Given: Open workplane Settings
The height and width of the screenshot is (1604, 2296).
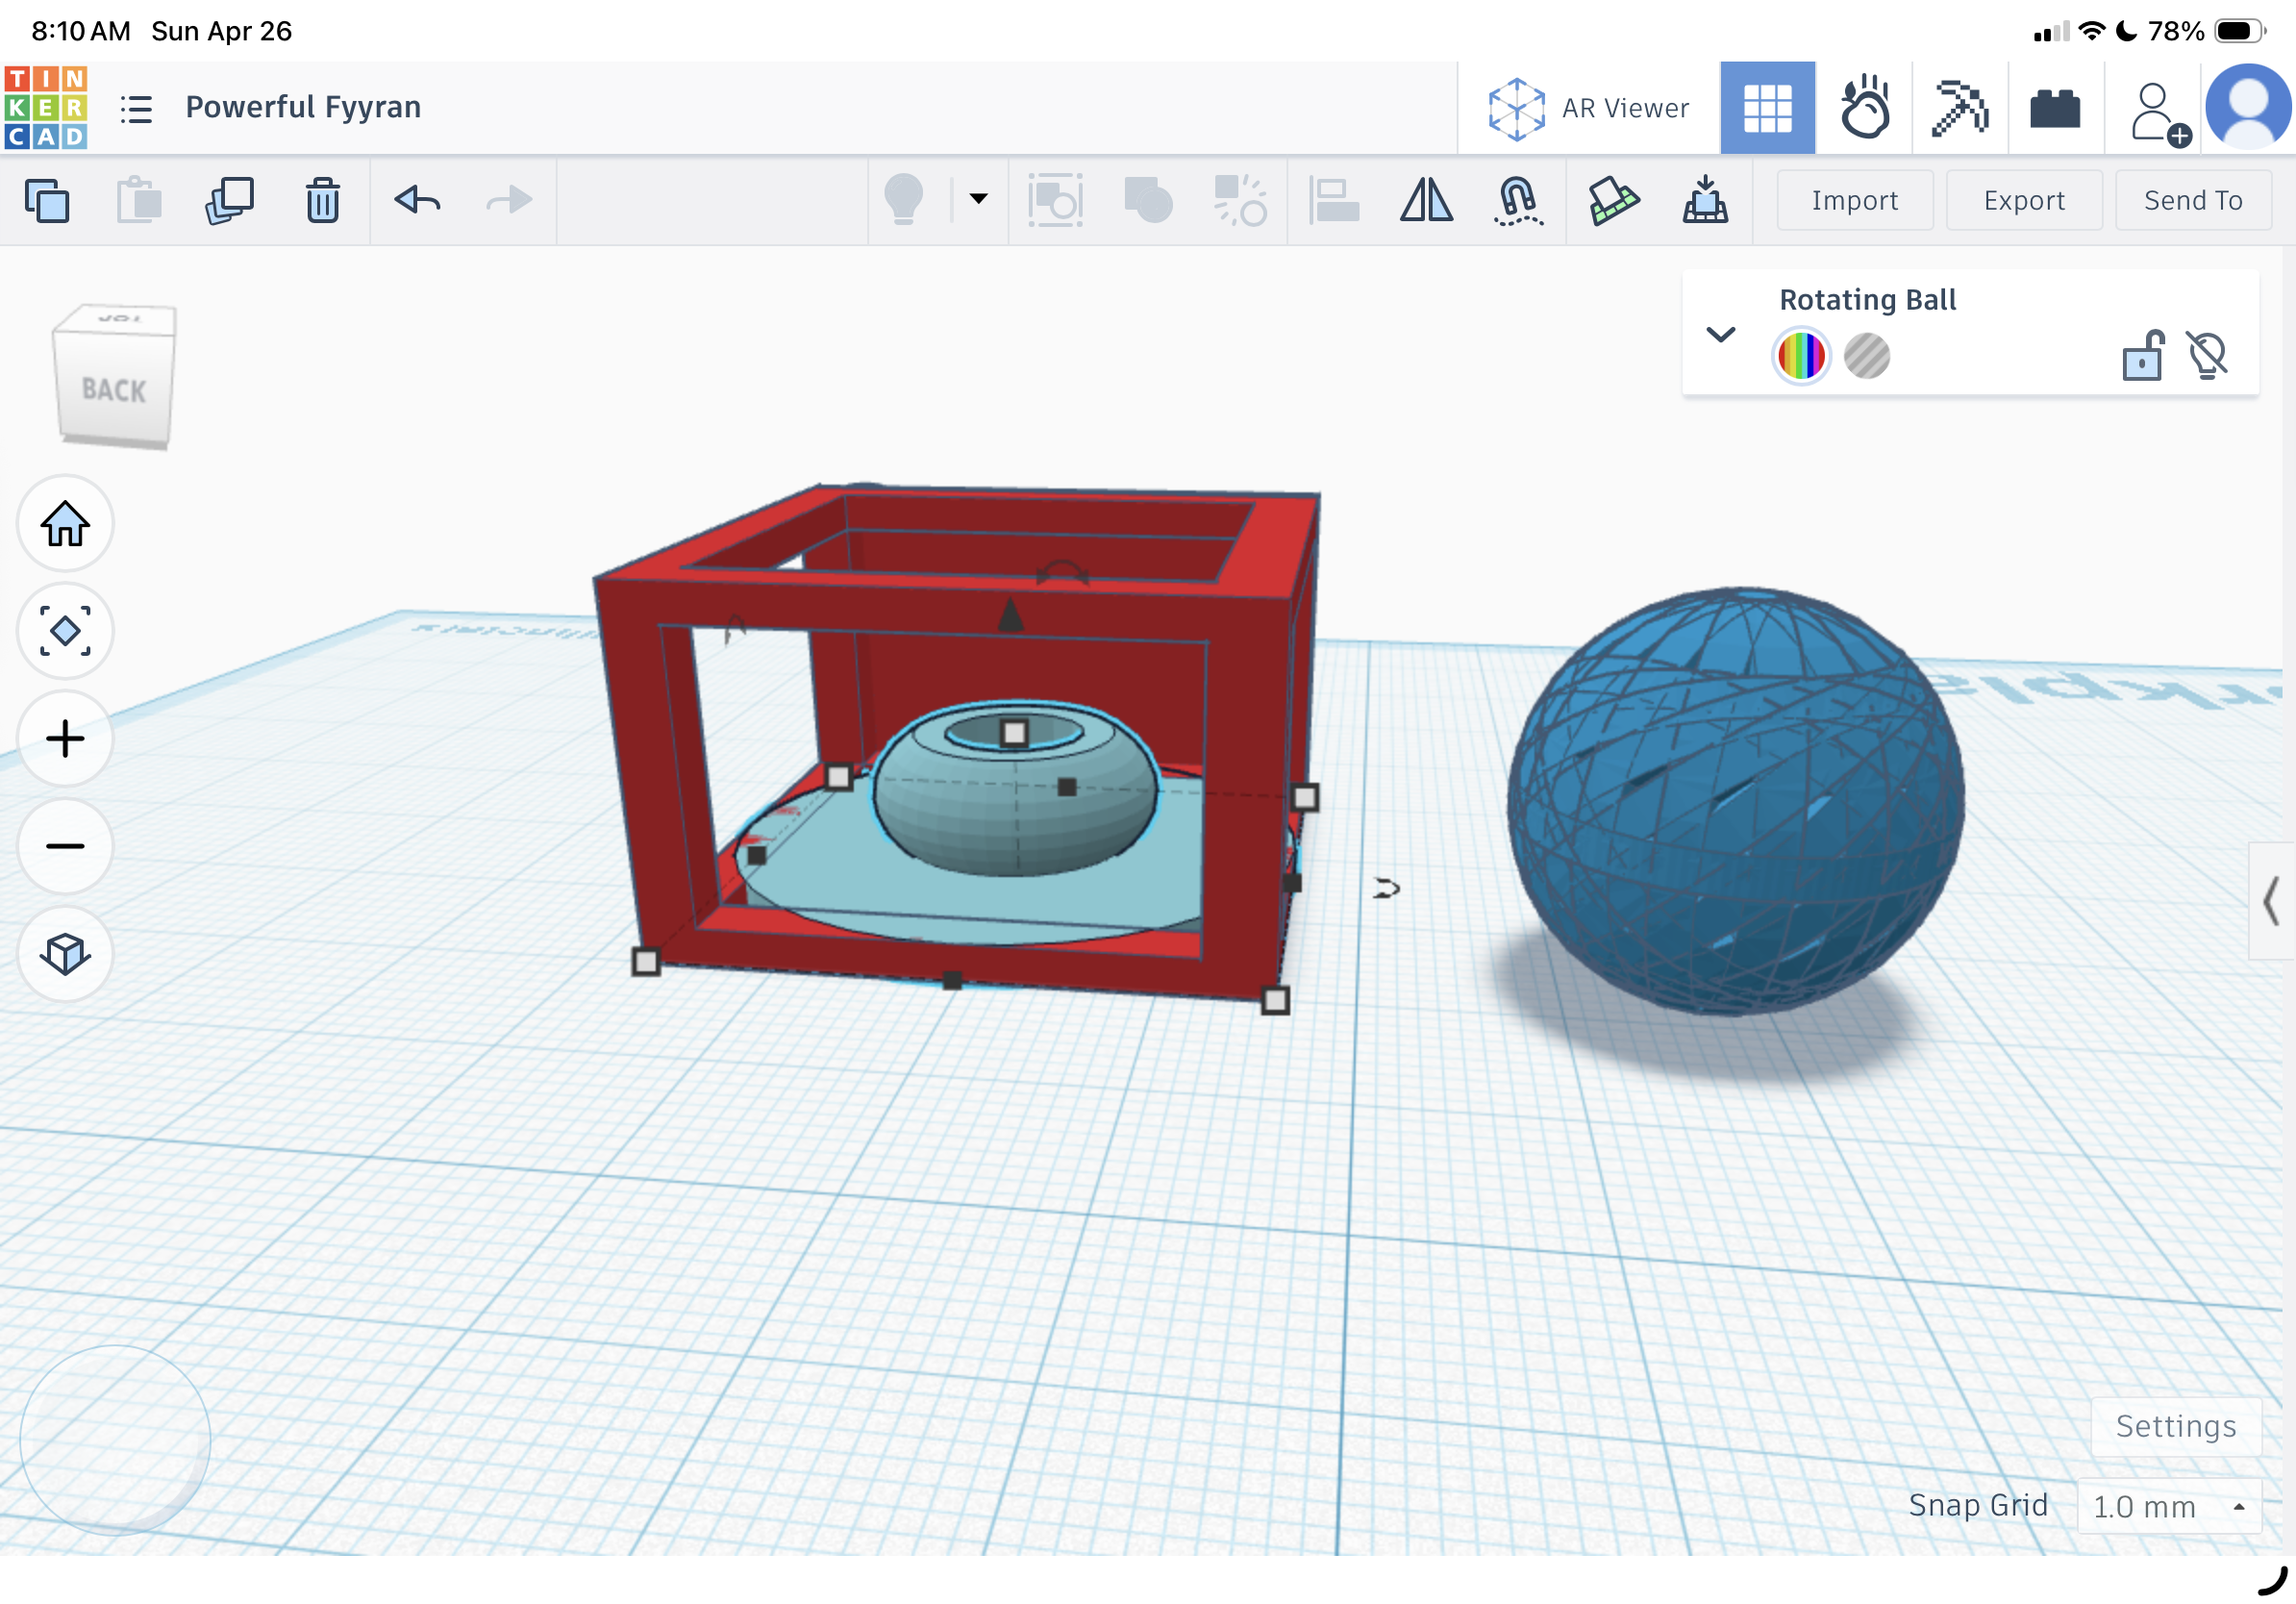Looking at the screenshot, I should point(2176,1426).
